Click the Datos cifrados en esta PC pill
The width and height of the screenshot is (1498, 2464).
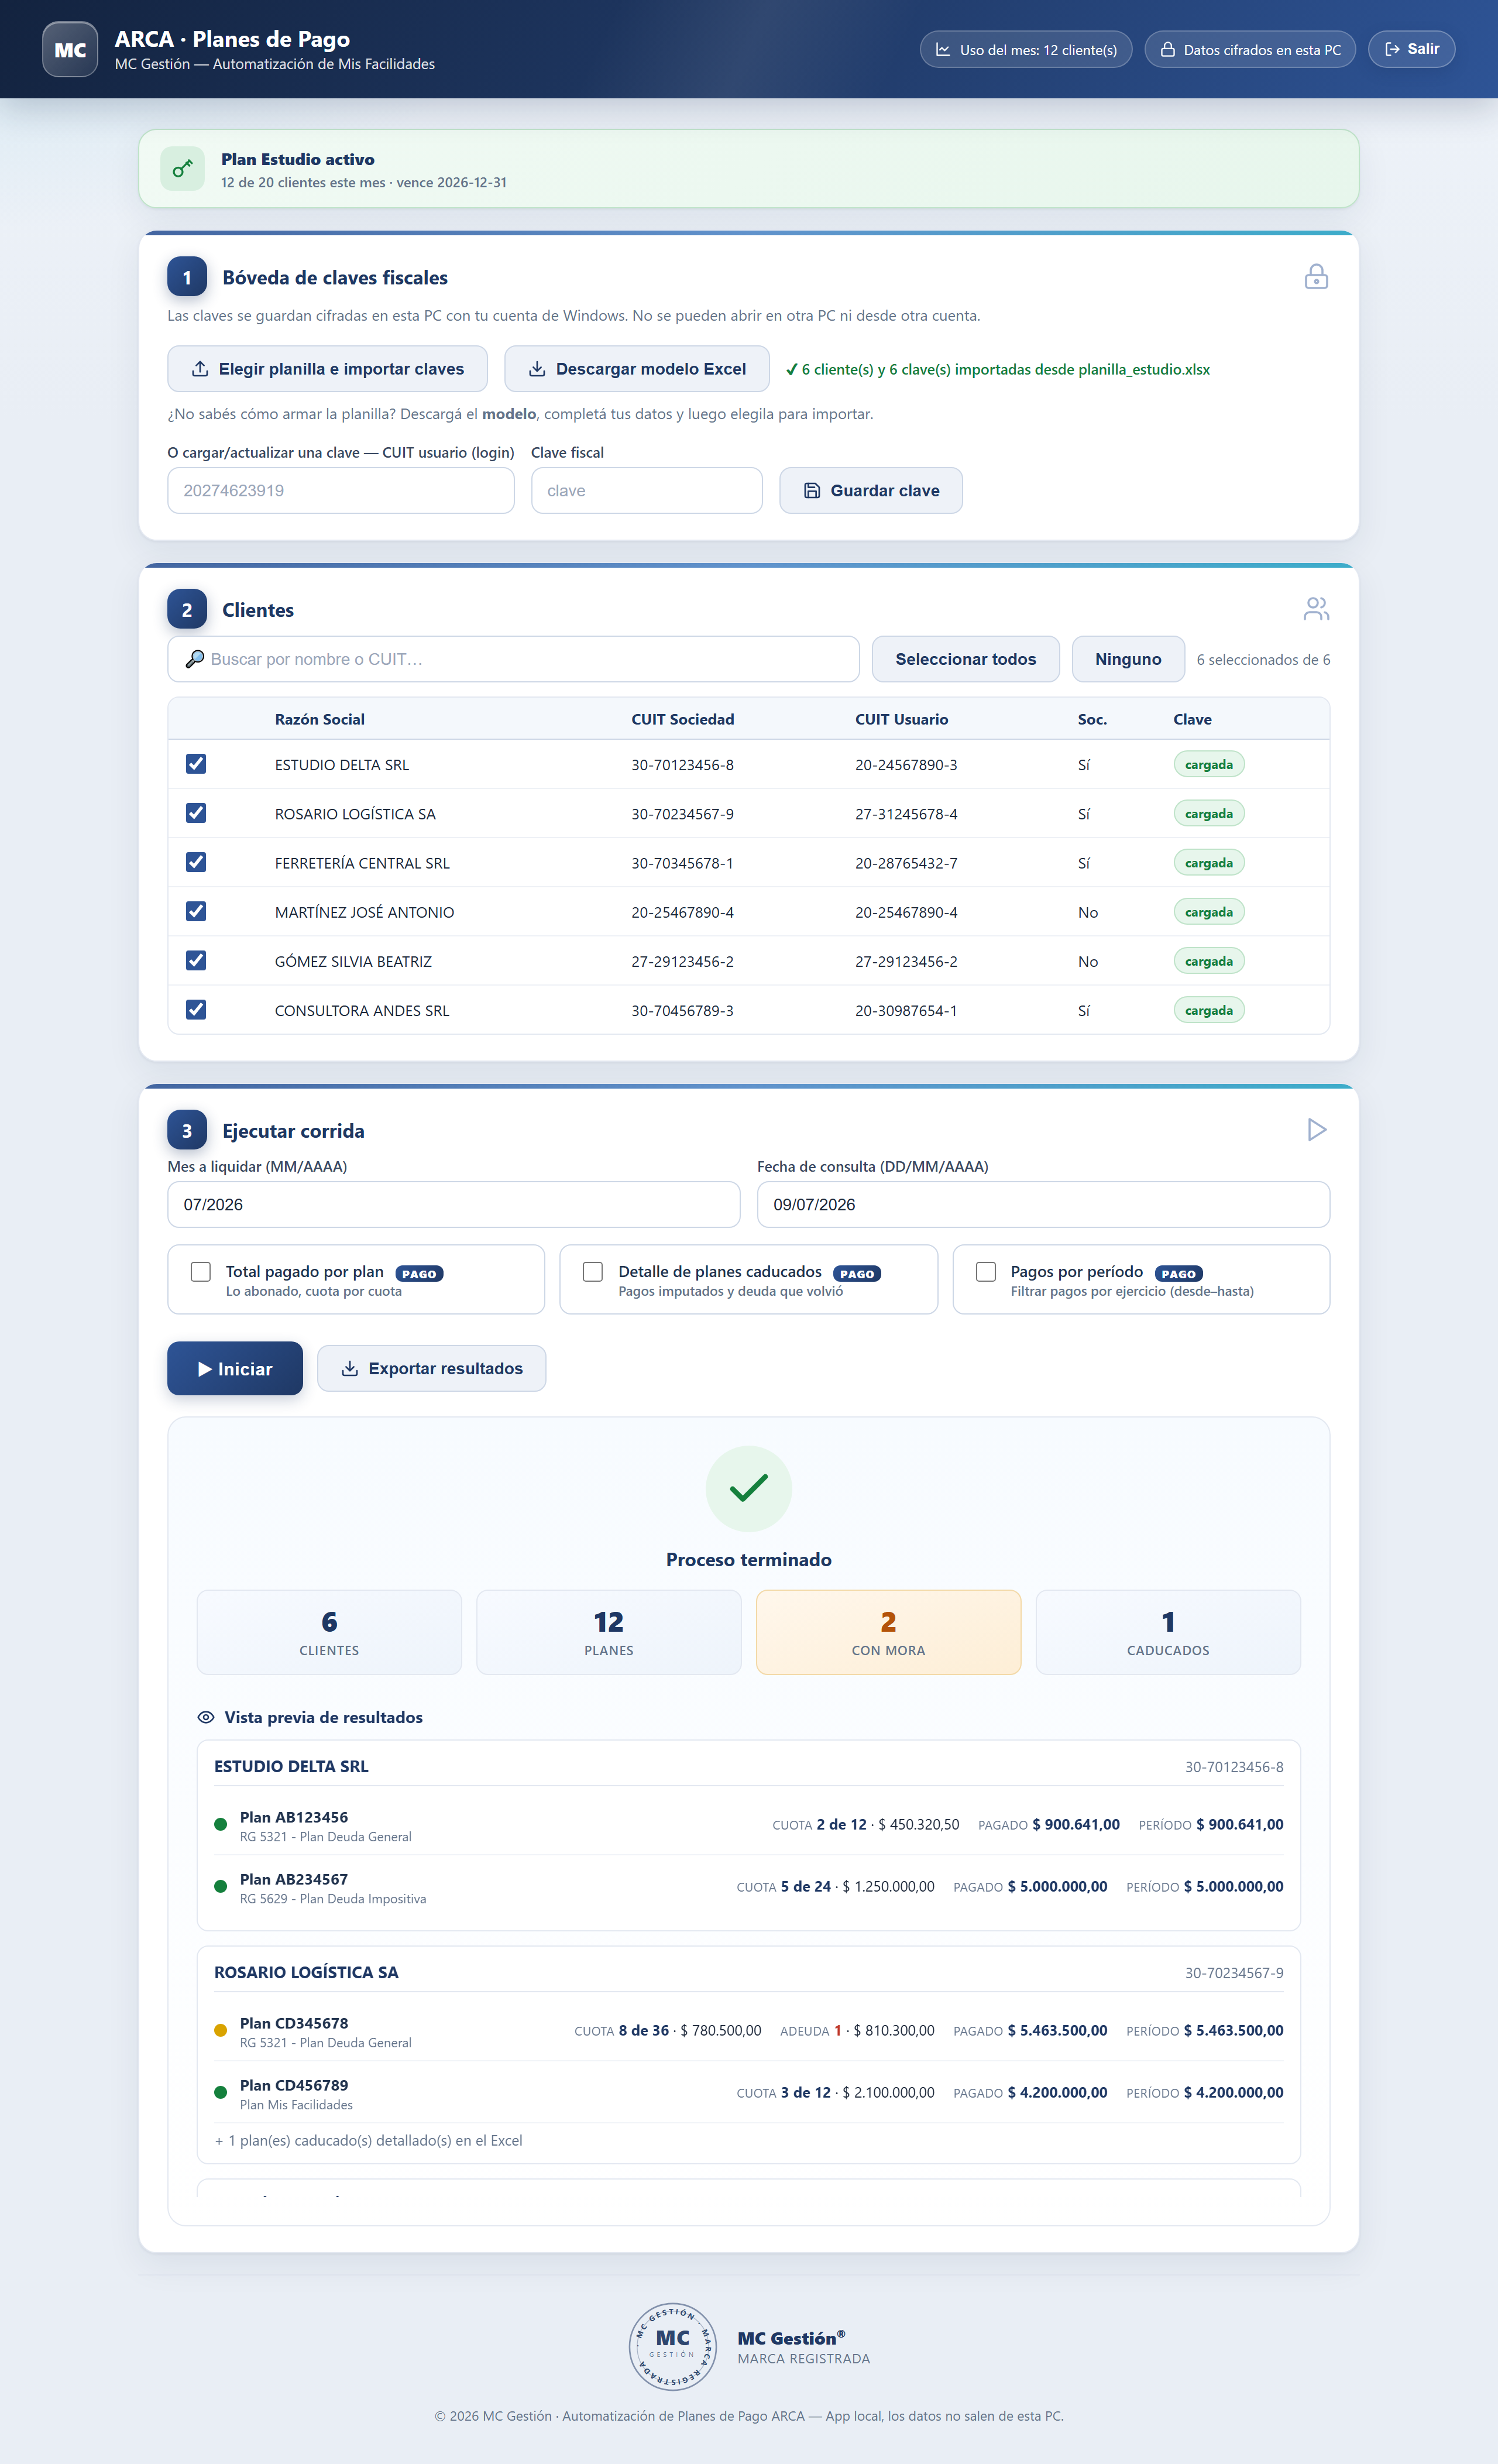tap(1250, 50)
